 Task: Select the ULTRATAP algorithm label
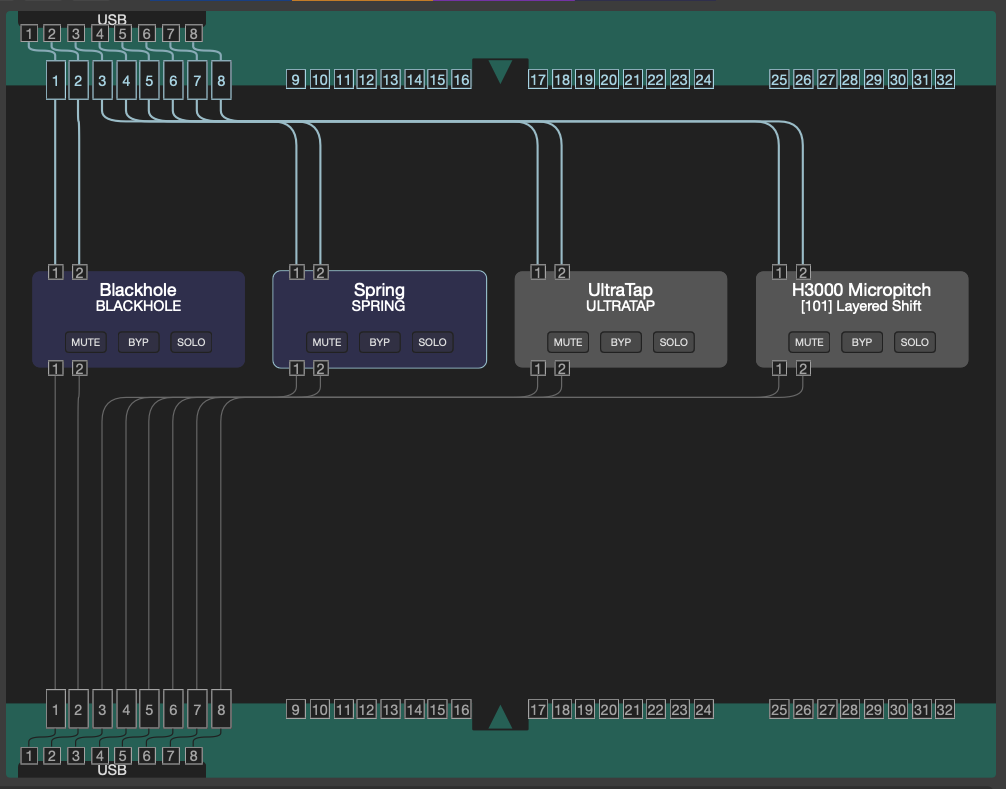click(x=620, y=306)
